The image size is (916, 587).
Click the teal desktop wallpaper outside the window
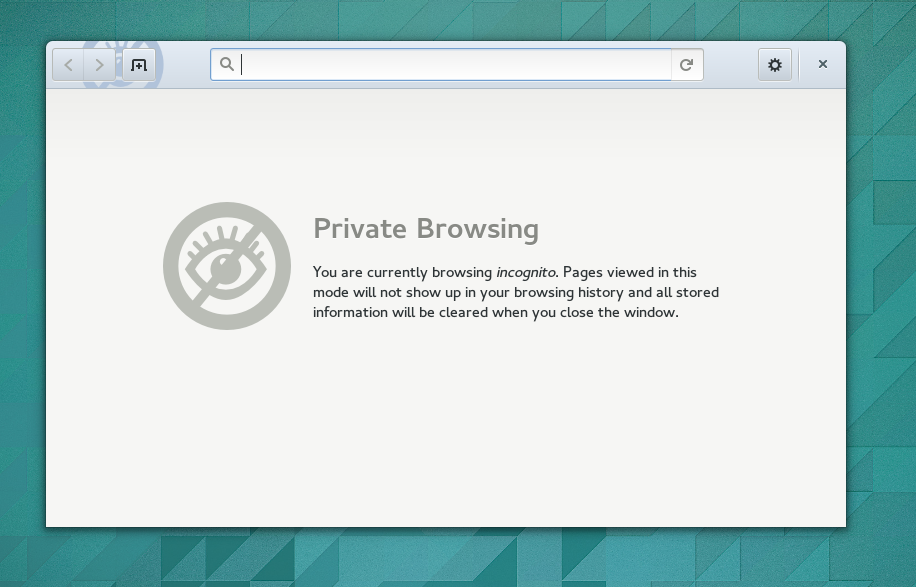881,292
